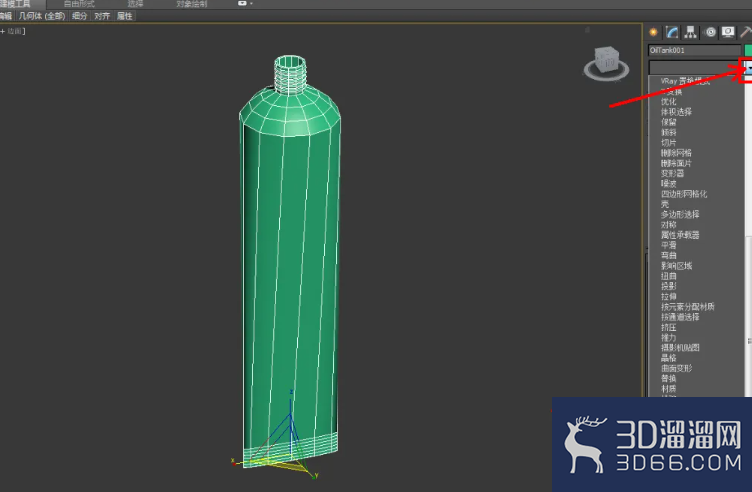Choose 对称 modifier from list
Image resolution: width=752 pixels, height=492 pixels.
point(669,224)
